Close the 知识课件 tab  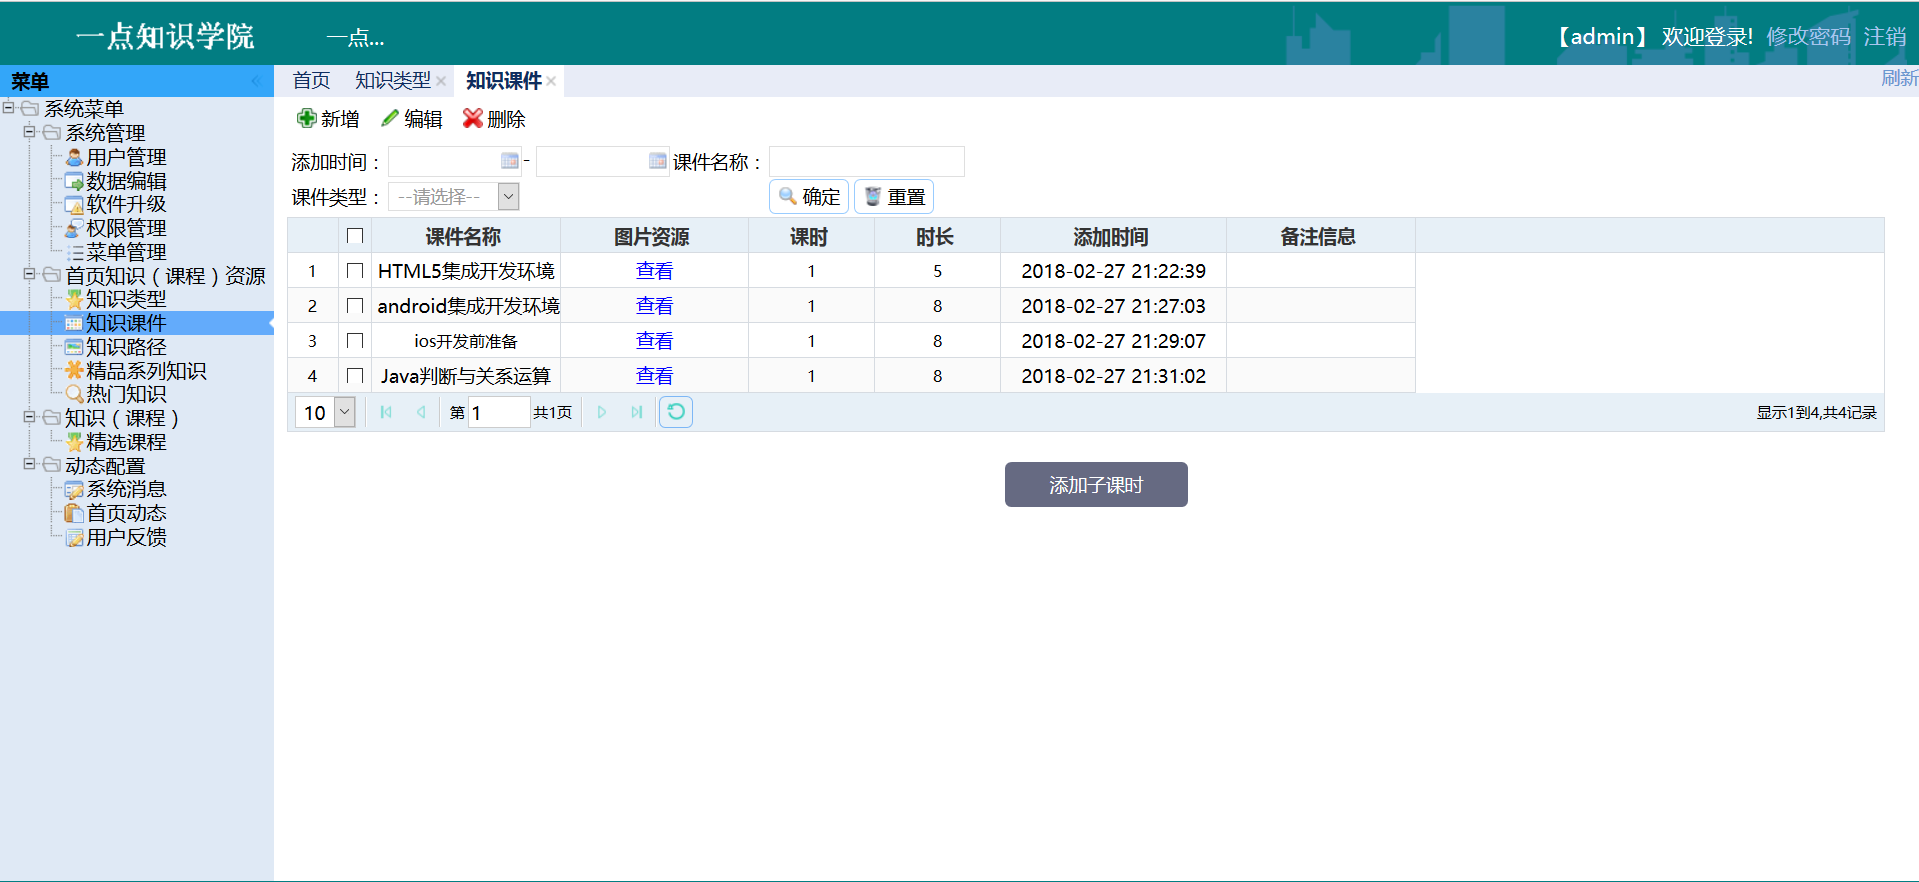551,81
